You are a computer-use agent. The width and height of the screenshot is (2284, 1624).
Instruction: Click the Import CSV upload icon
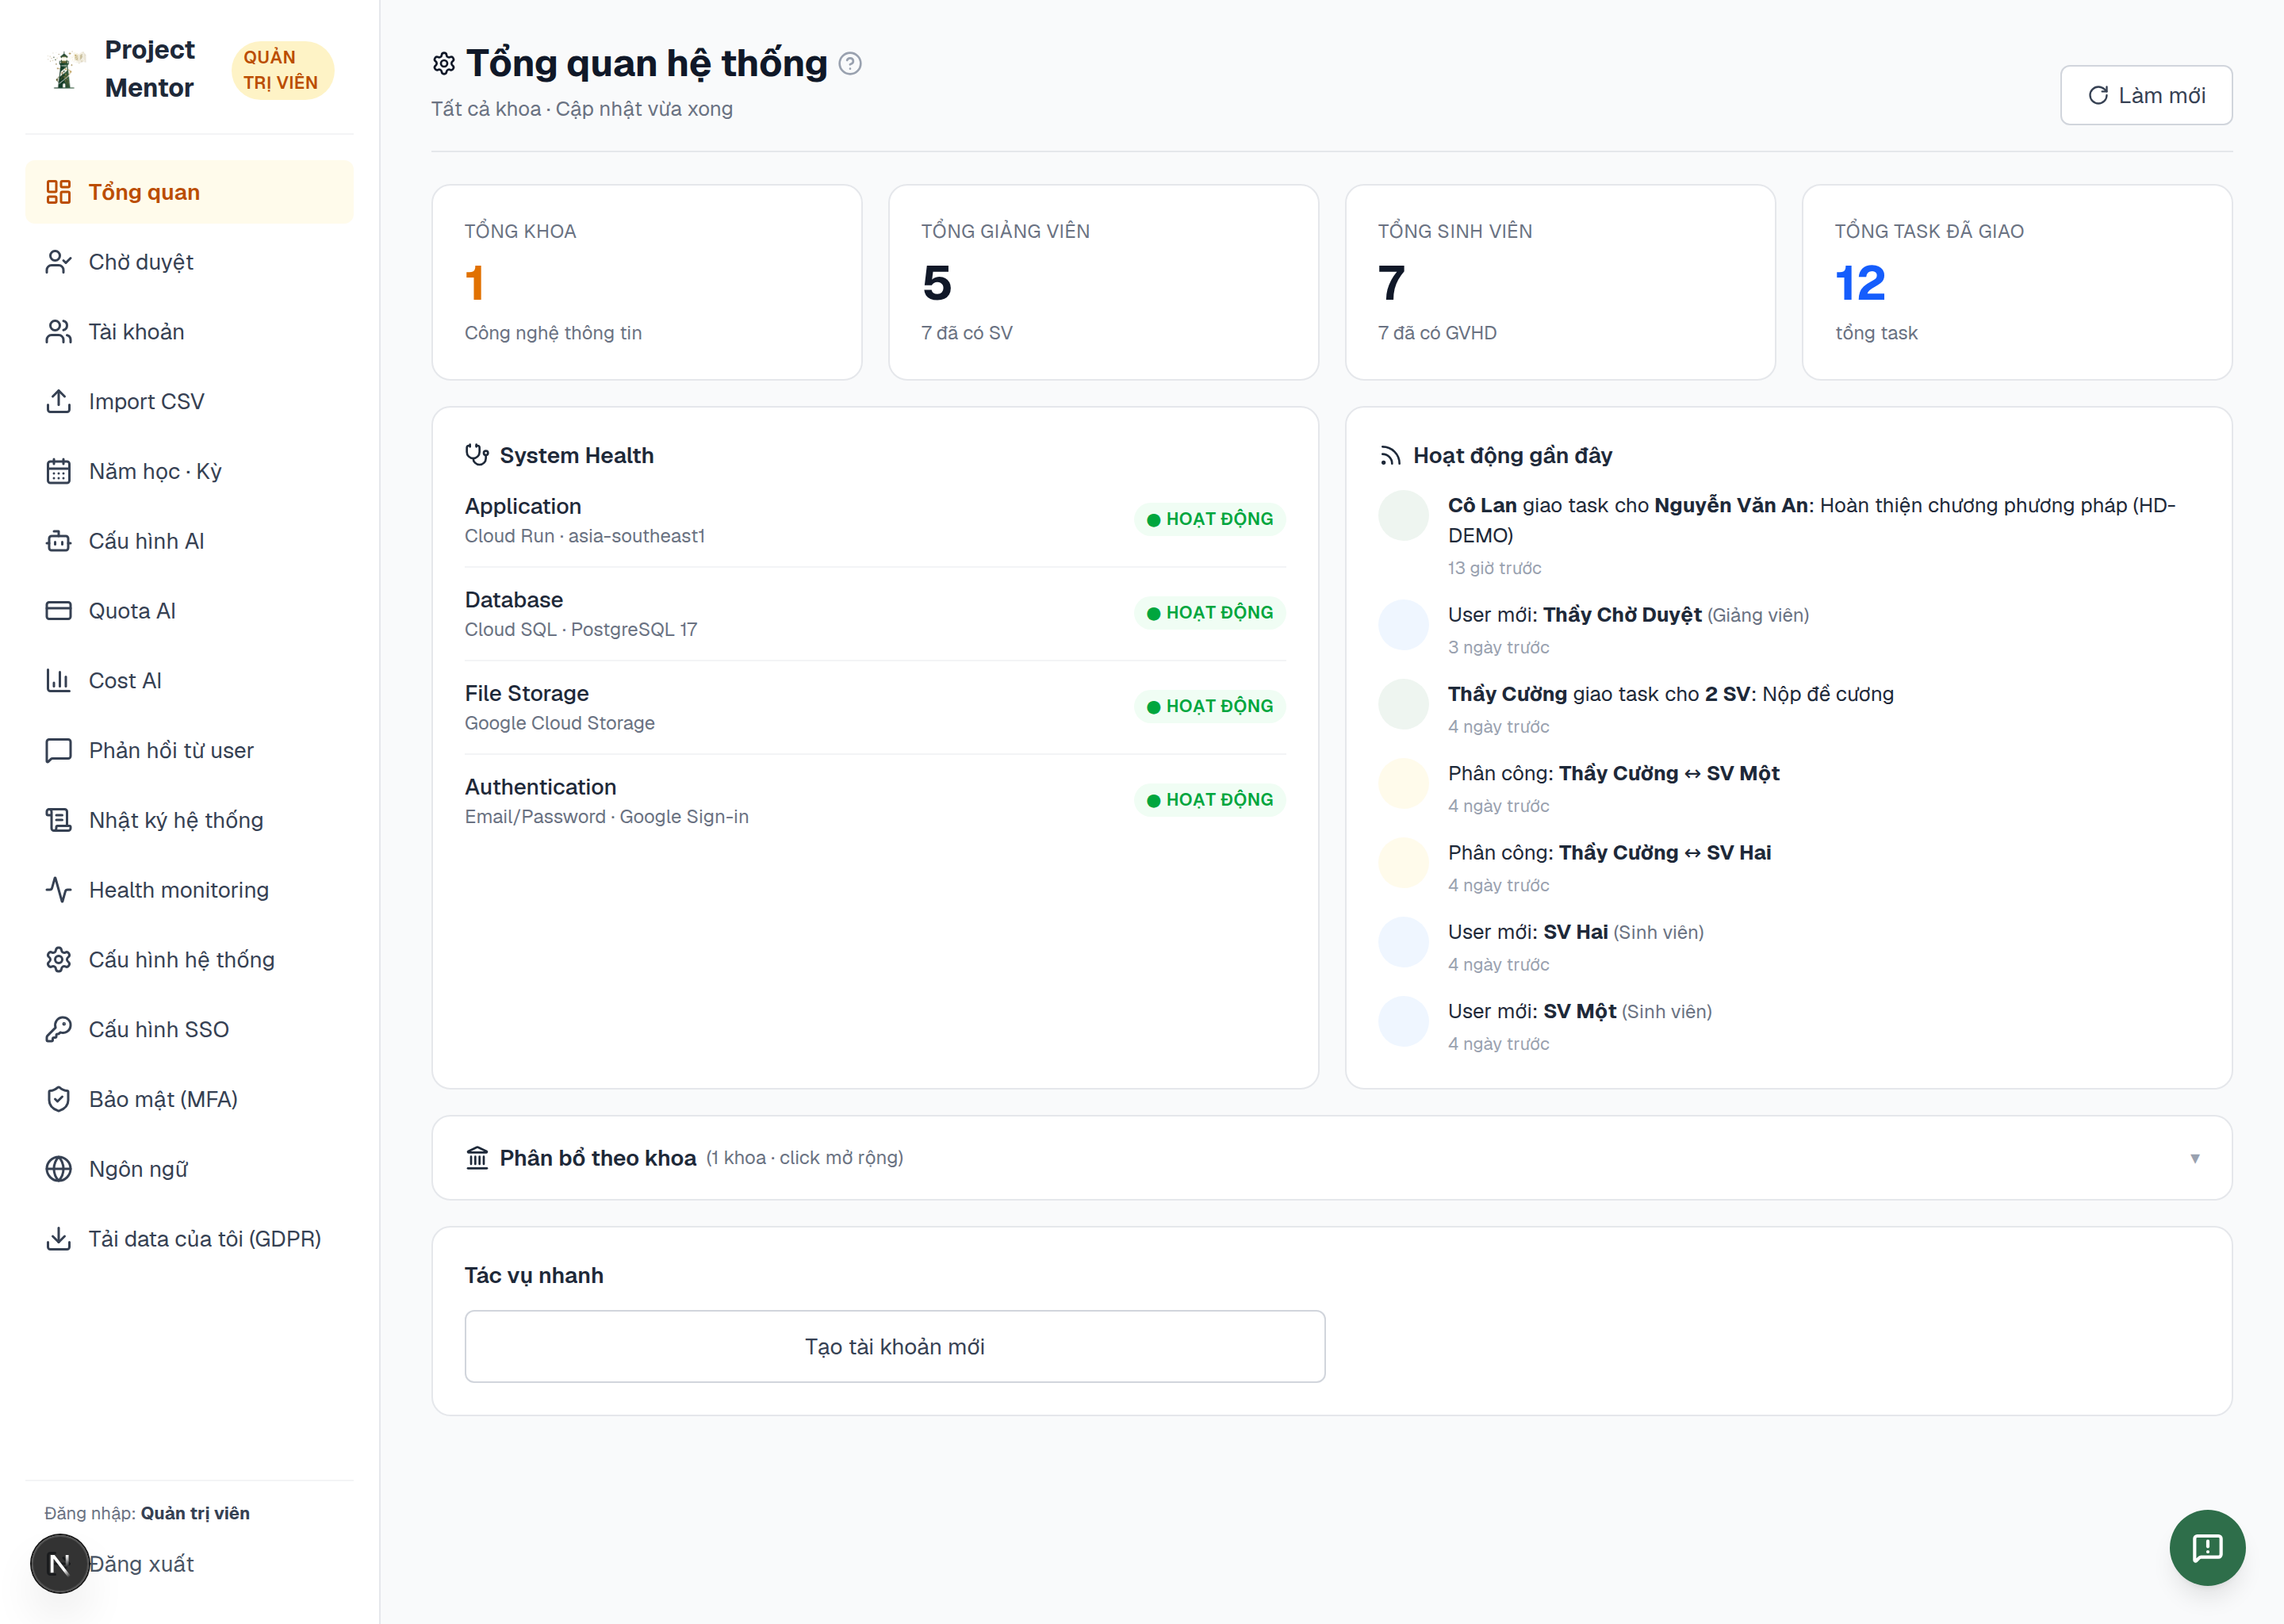click(x=59, y=401)
